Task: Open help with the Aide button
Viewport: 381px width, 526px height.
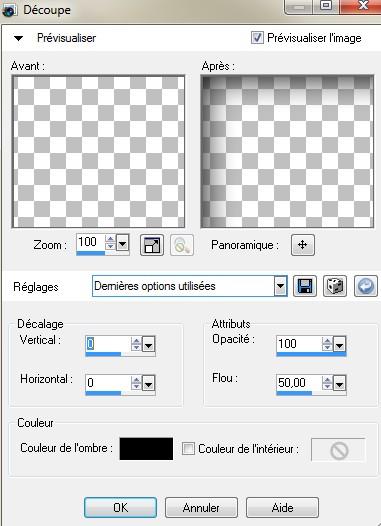Action: (282, 508)
